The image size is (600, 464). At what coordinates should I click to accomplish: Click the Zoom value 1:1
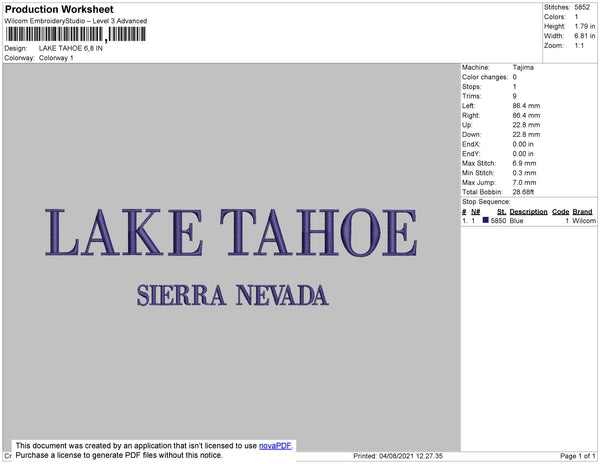(579, 46)
